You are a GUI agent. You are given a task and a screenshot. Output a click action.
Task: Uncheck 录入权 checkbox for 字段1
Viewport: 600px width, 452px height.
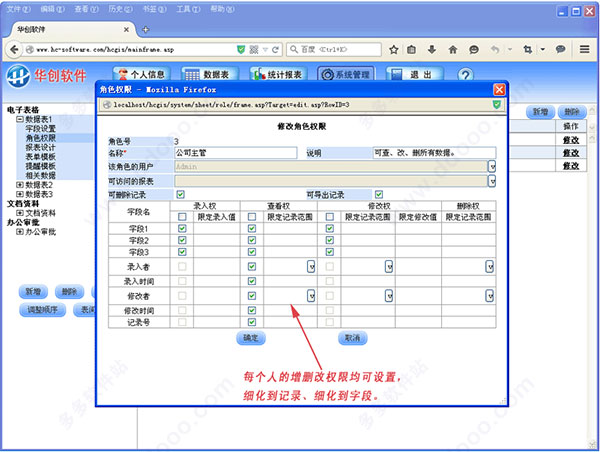pyautogui.click(x=182, y=228)
